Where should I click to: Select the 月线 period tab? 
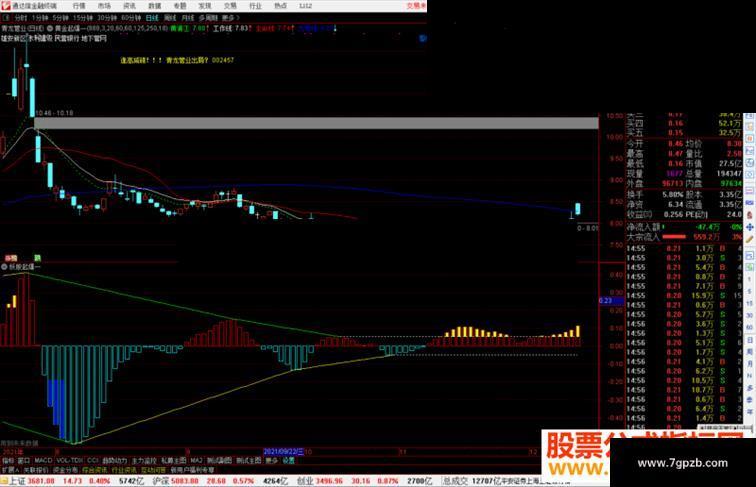pyautogui.click(x=188, y=18)
